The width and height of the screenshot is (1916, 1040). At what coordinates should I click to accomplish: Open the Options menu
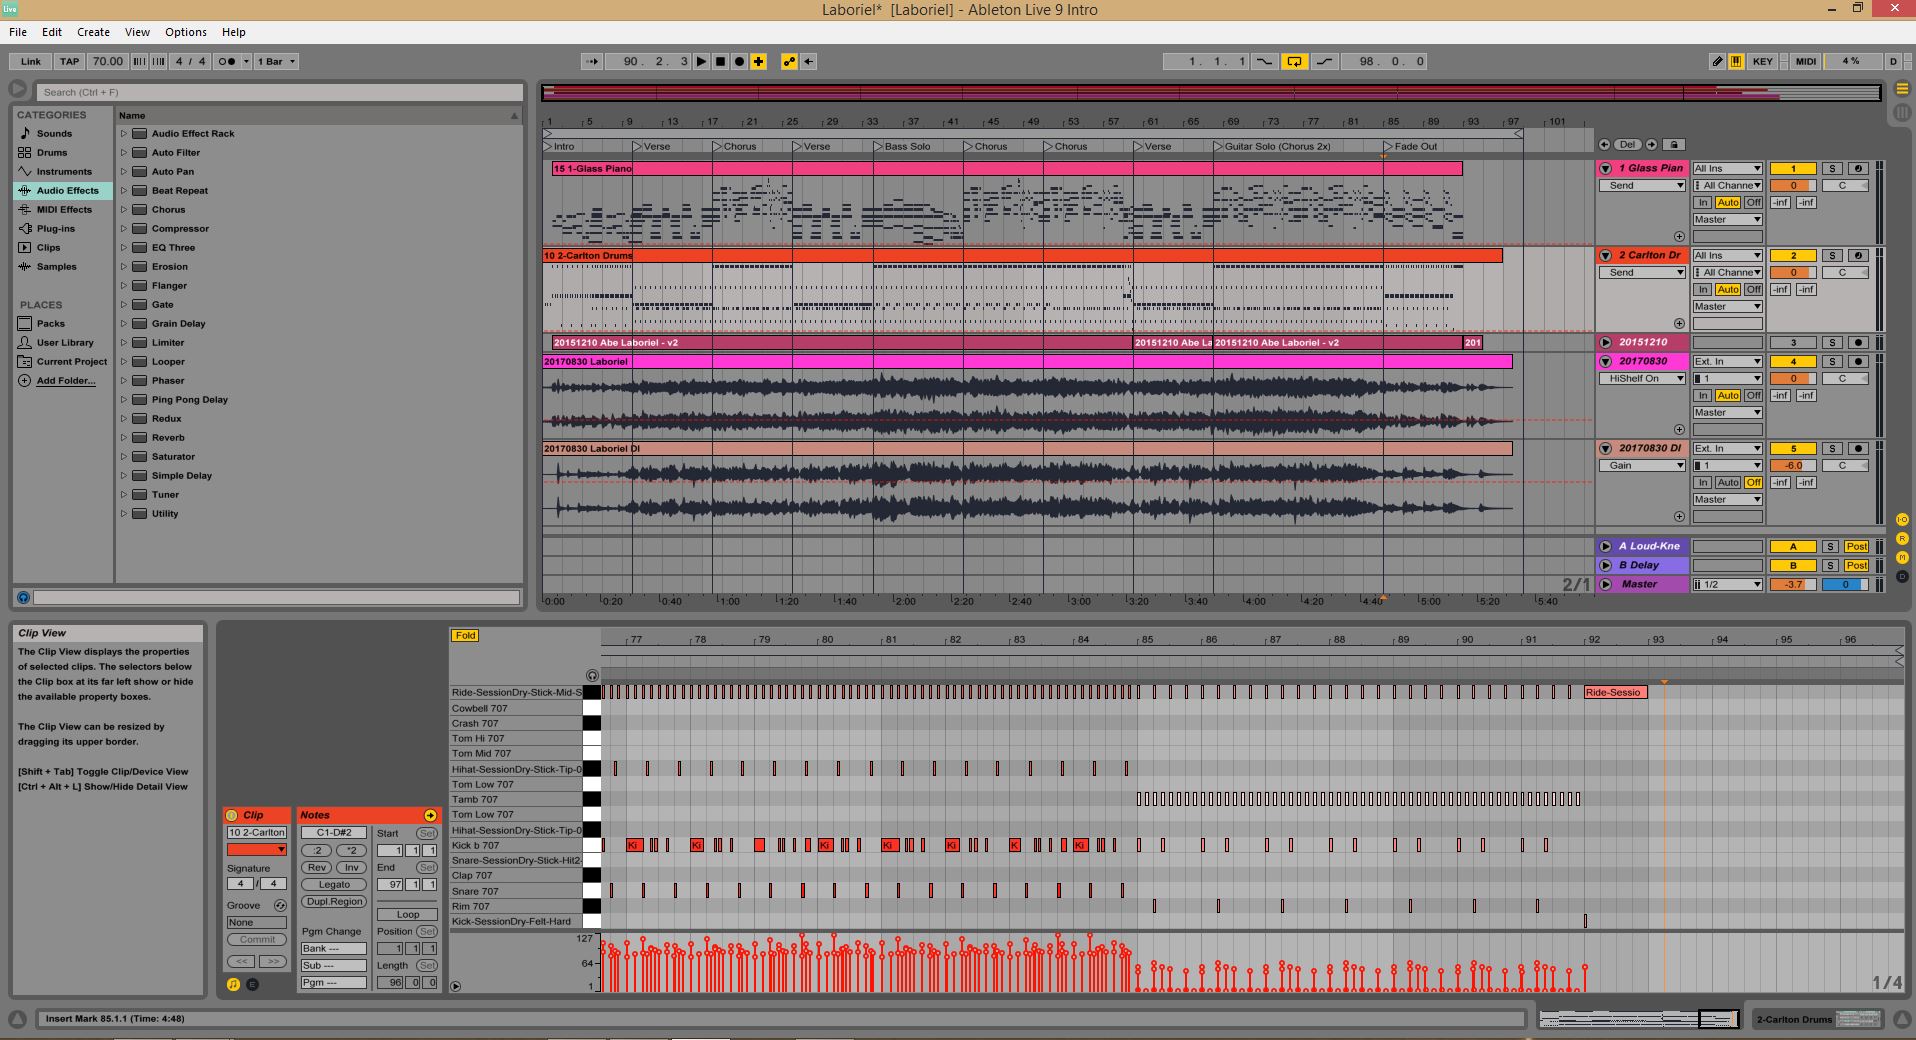point(186,32)
